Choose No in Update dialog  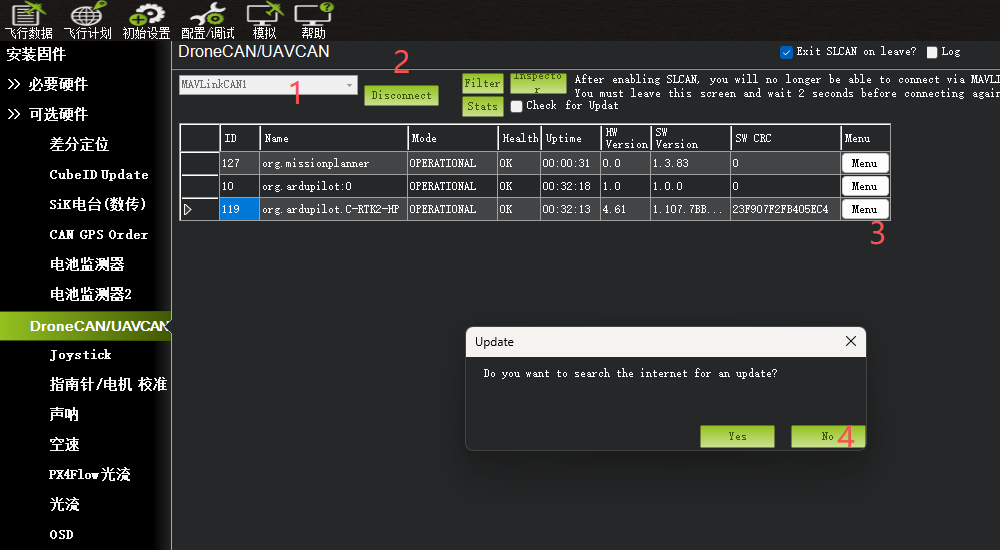click(x=828, y=436)
